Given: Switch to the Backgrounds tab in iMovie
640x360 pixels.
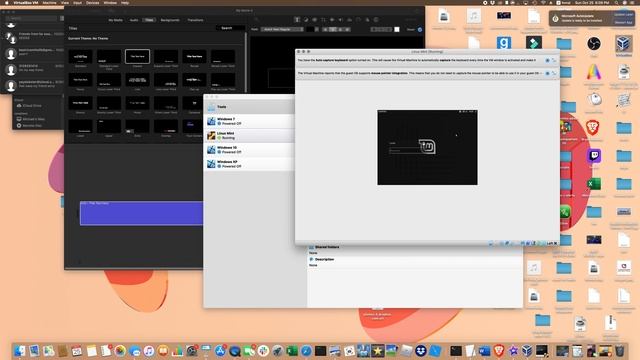Looking at the screenshot, I should (170, 20).
